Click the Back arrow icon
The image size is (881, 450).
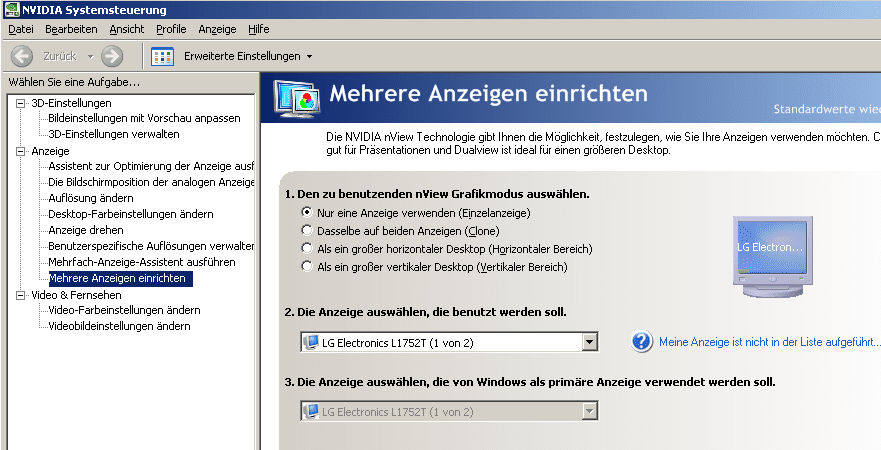click(x=22, y=56)
